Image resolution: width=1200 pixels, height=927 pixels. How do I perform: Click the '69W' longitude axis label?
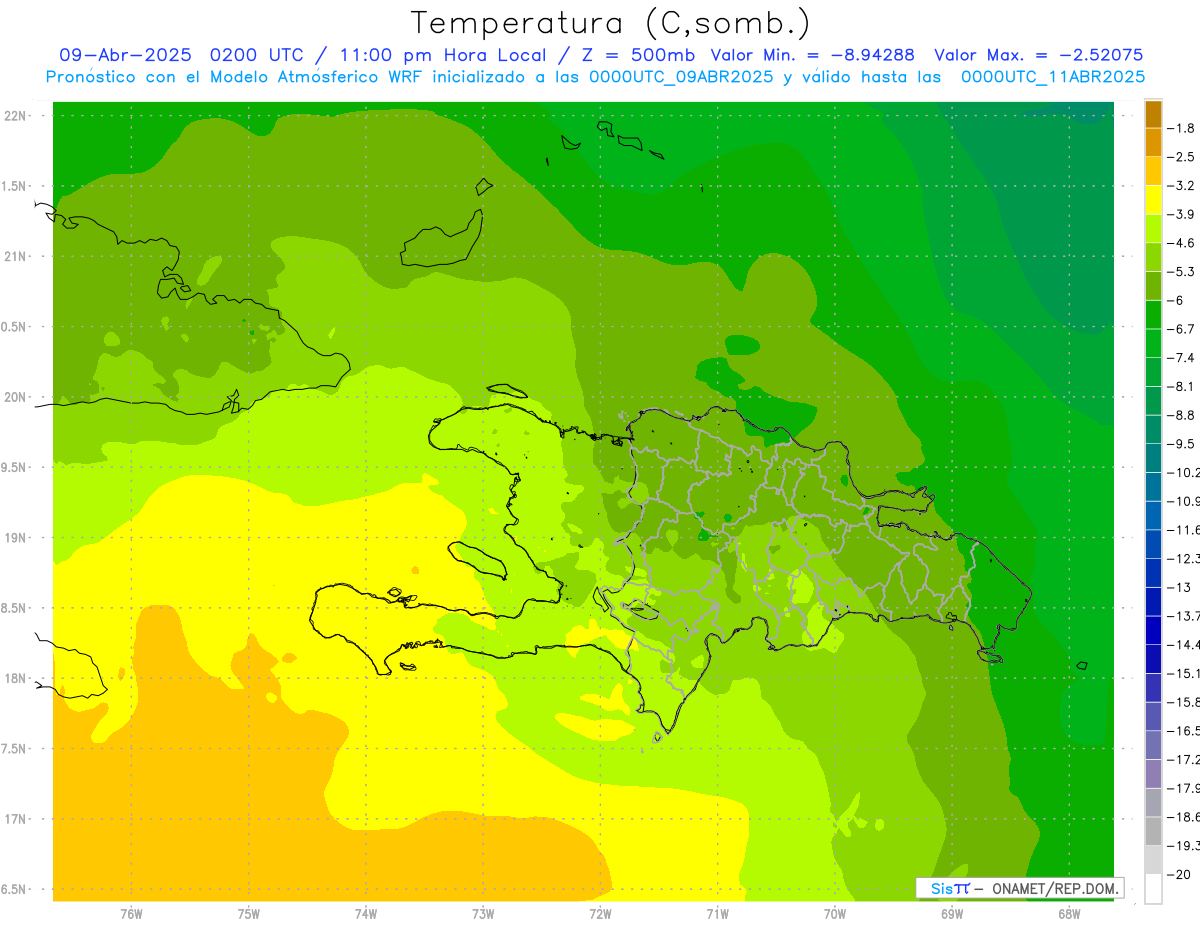click(952, 913)
